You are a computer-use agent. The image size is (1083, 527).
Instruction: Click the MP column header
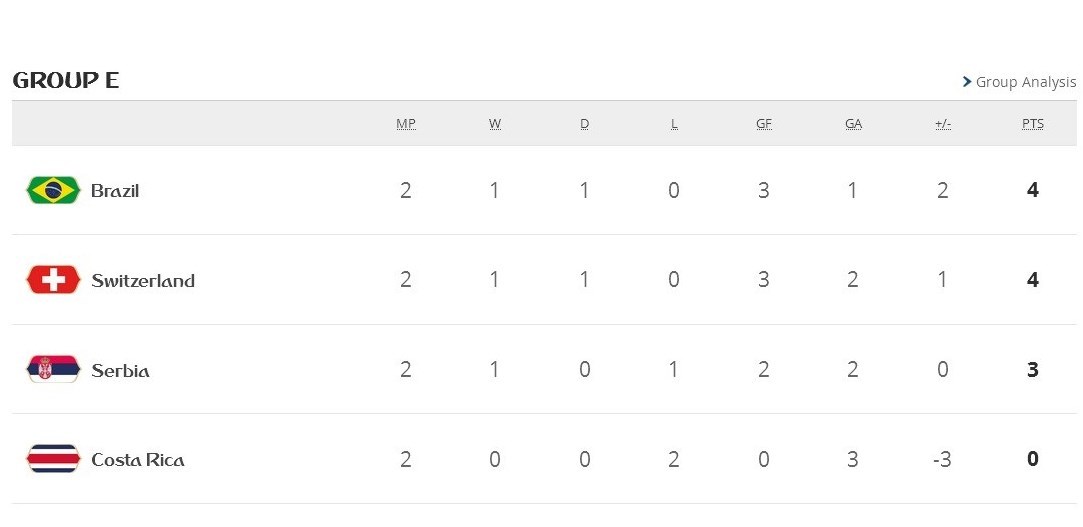point(406,124)
